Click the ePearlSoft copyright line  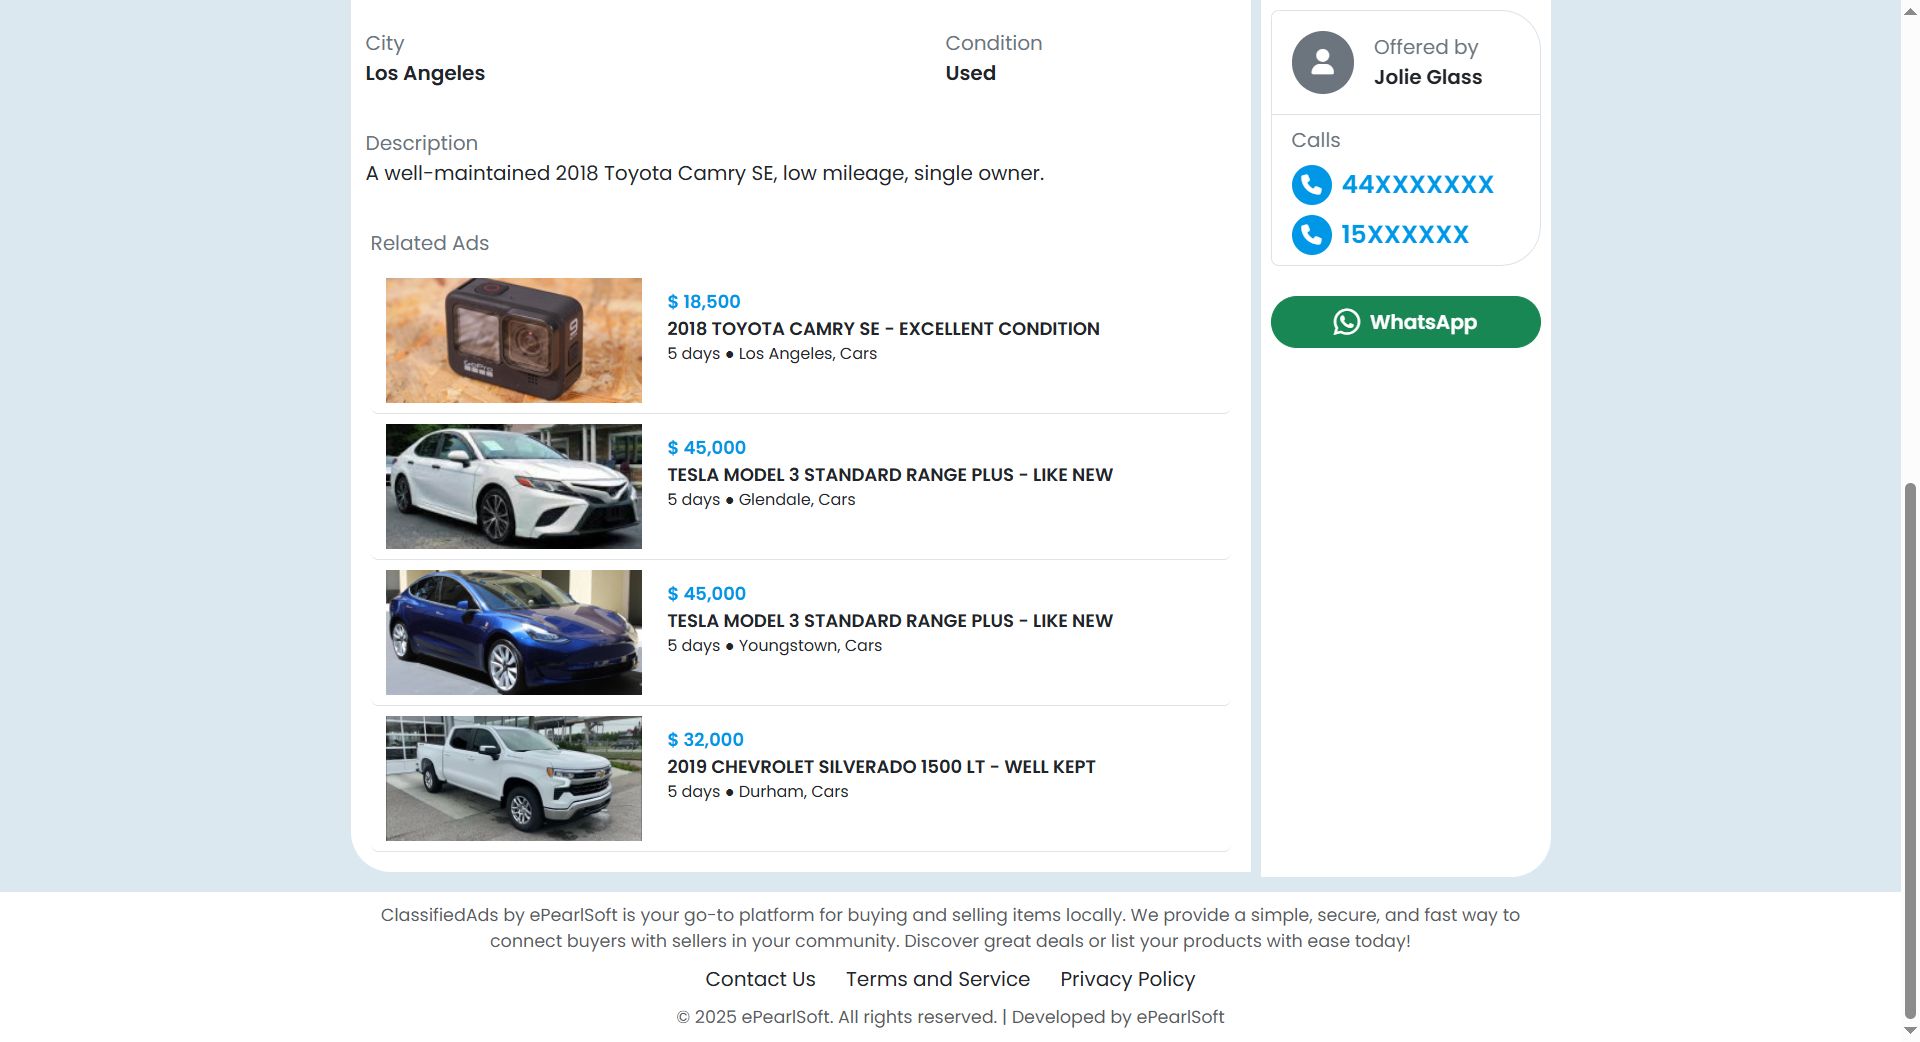[950, 1017]
